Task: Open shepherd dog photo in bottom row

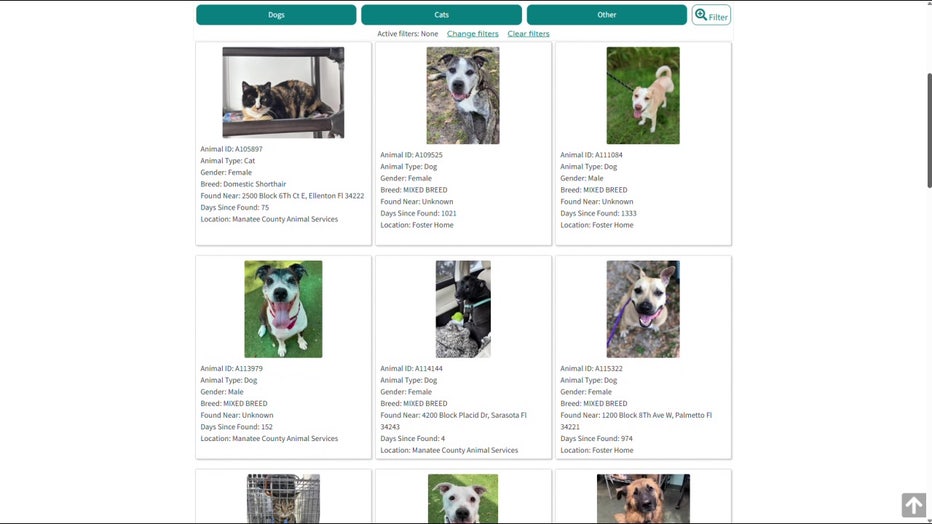Action: click(643, 498)
